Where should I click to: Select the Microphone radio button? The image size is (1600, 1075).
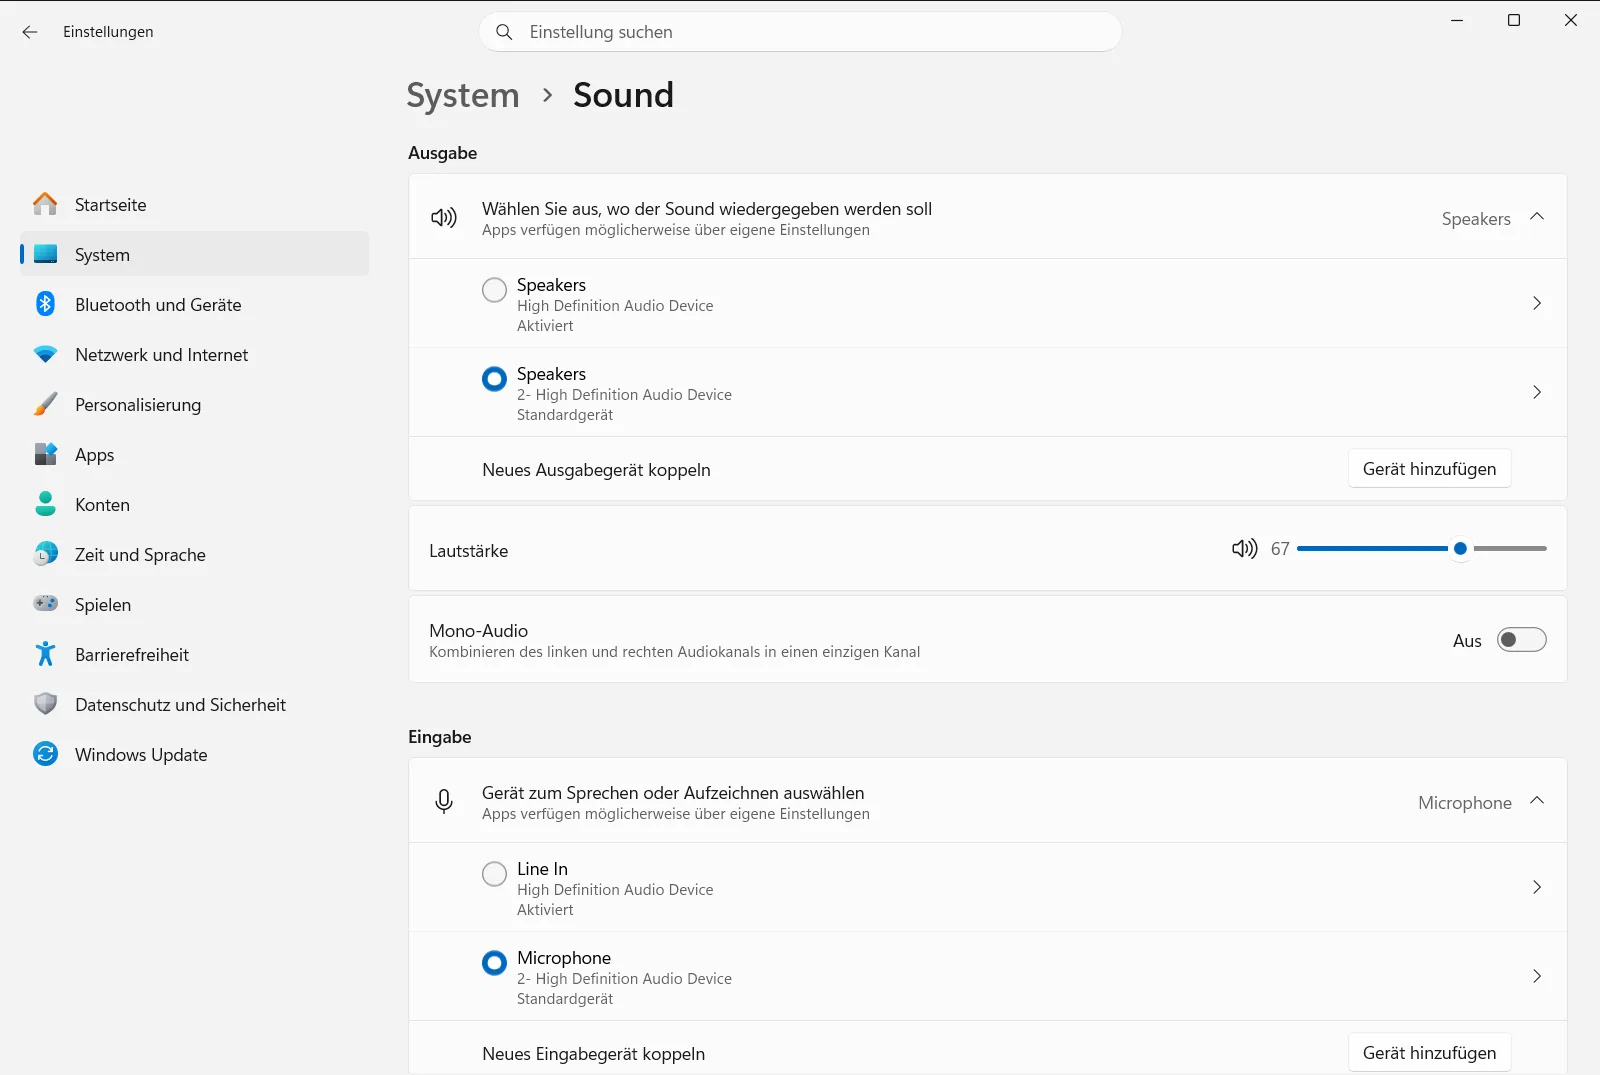[494, 963]
